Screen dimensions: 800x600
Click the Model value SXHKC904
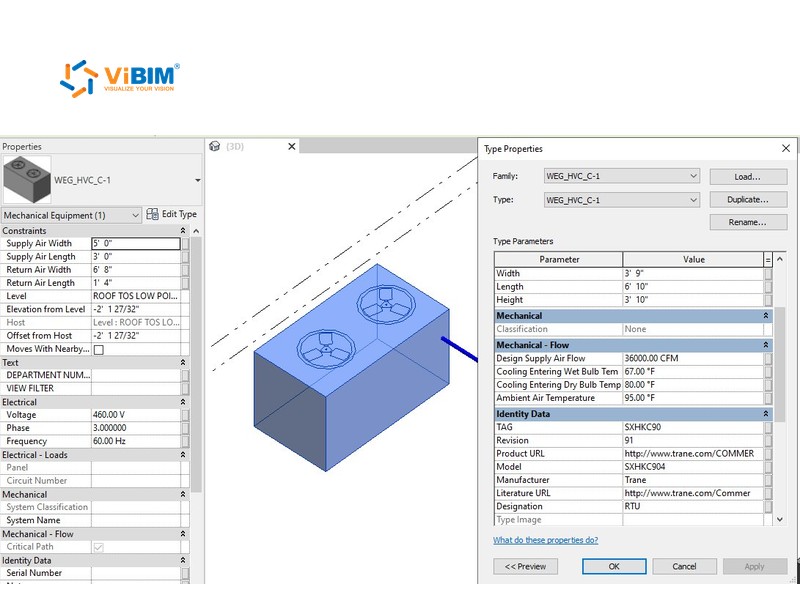(693, 467)
